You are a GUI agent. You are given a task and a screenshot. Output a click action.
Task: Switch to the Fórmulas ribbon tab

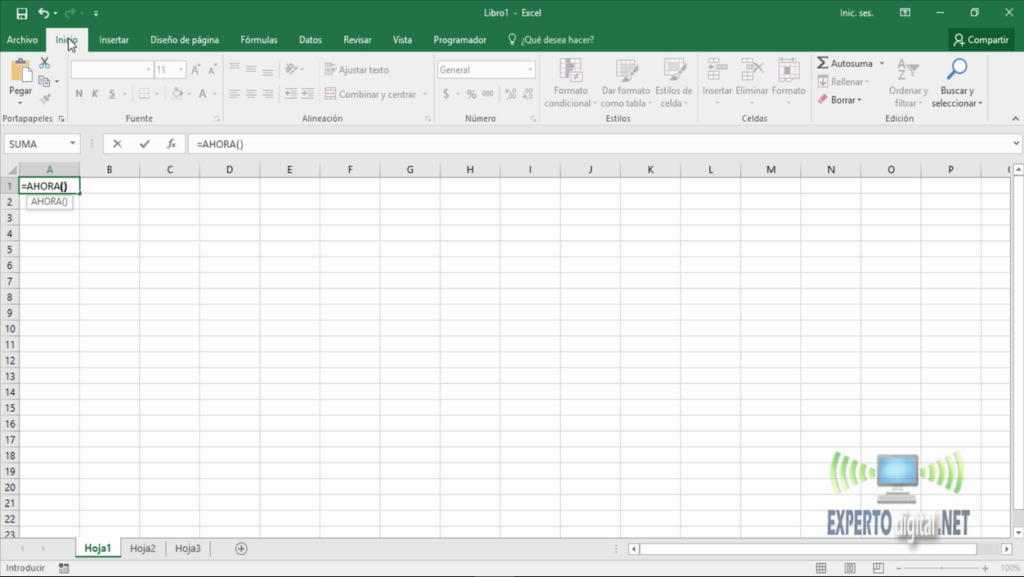tap(258, 39)
